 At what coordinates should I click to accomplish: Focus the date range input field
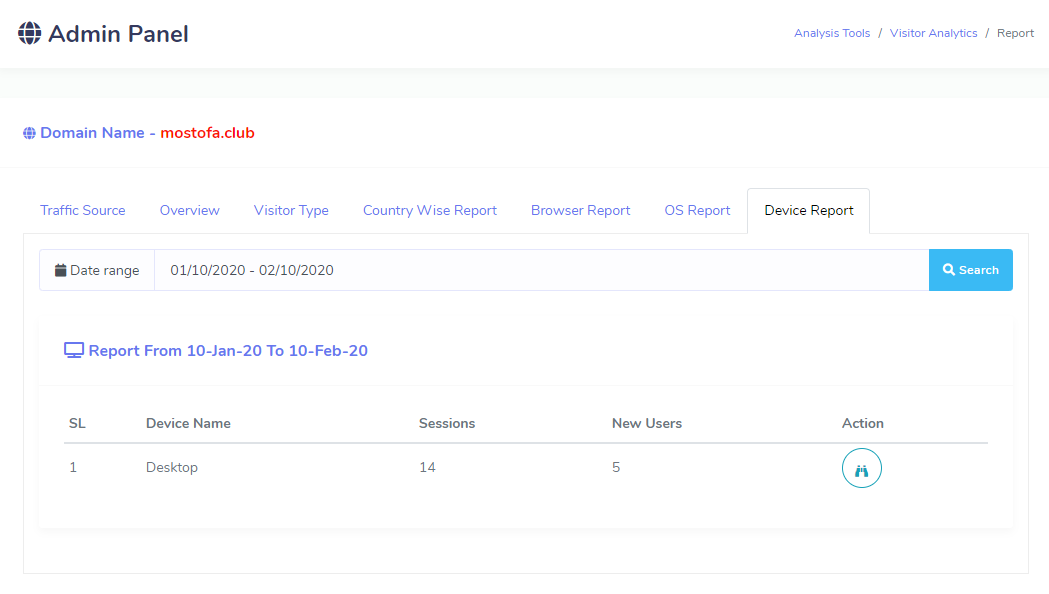tap(540, 270)
